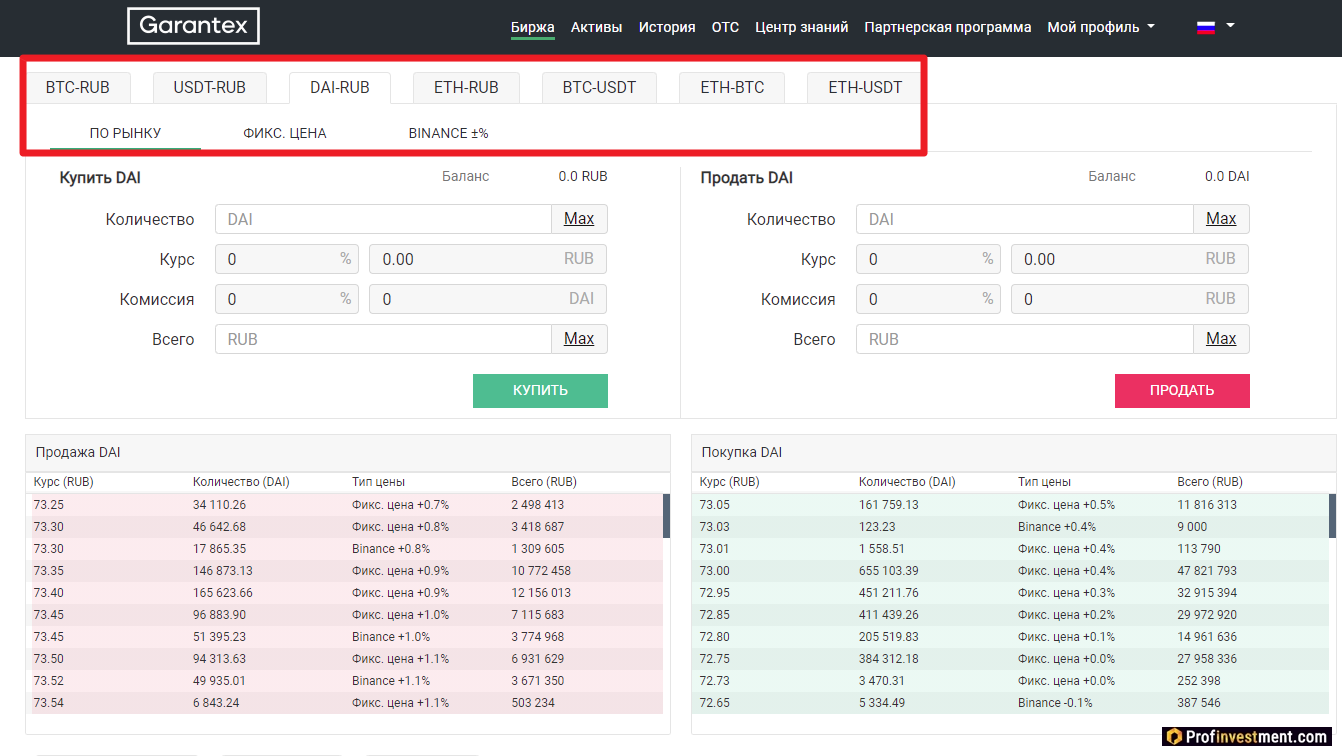Visit the Центр знаний page
This screenshot has height=756, width=1342.
click(801, 27)
